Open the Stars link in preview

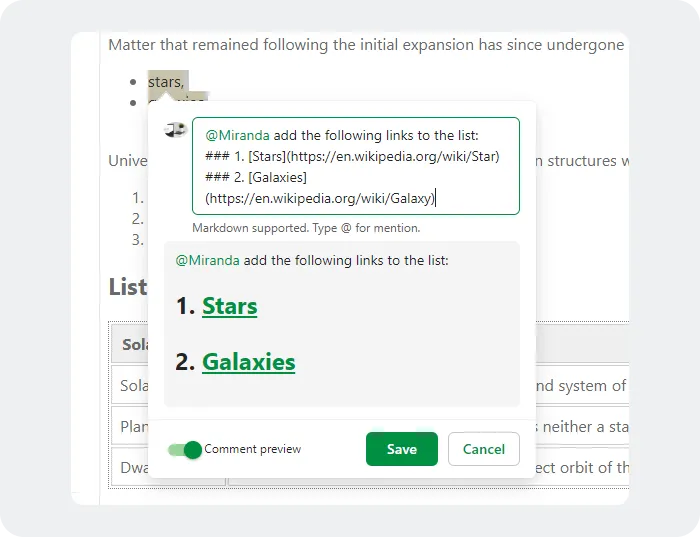pyautogui.click(x=229, y=306)
